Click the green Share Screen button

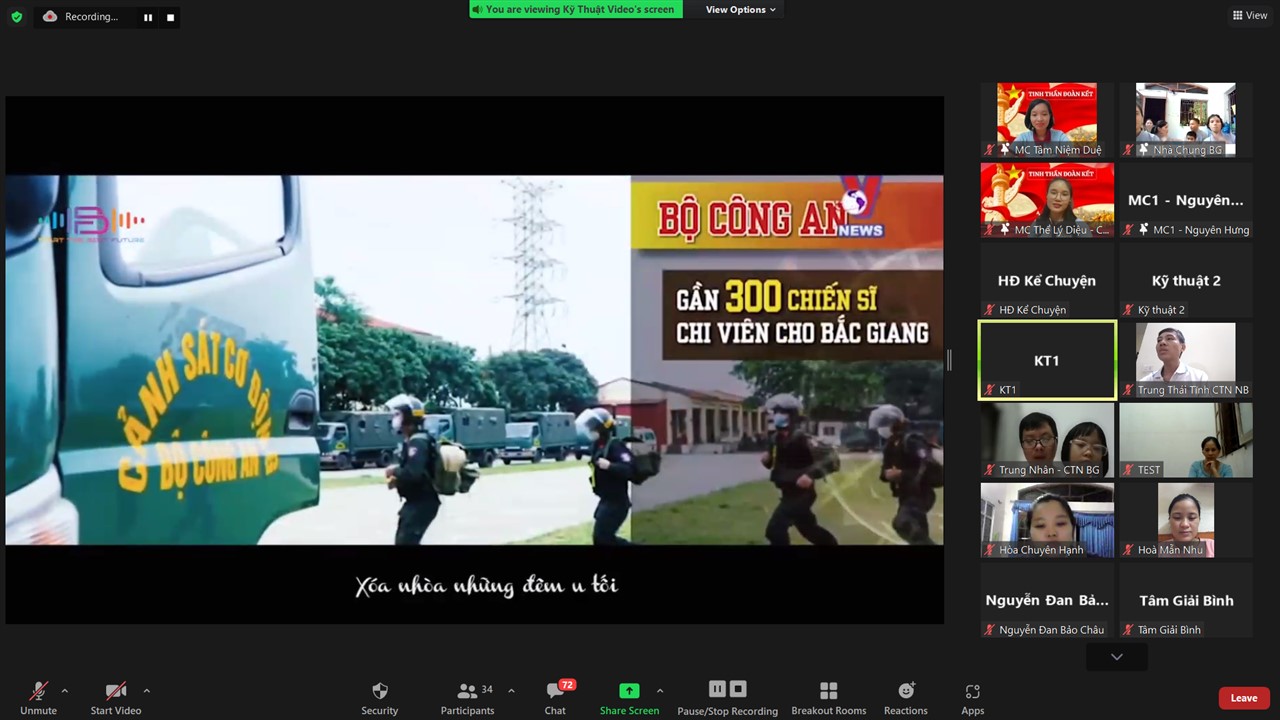(629, 698)
